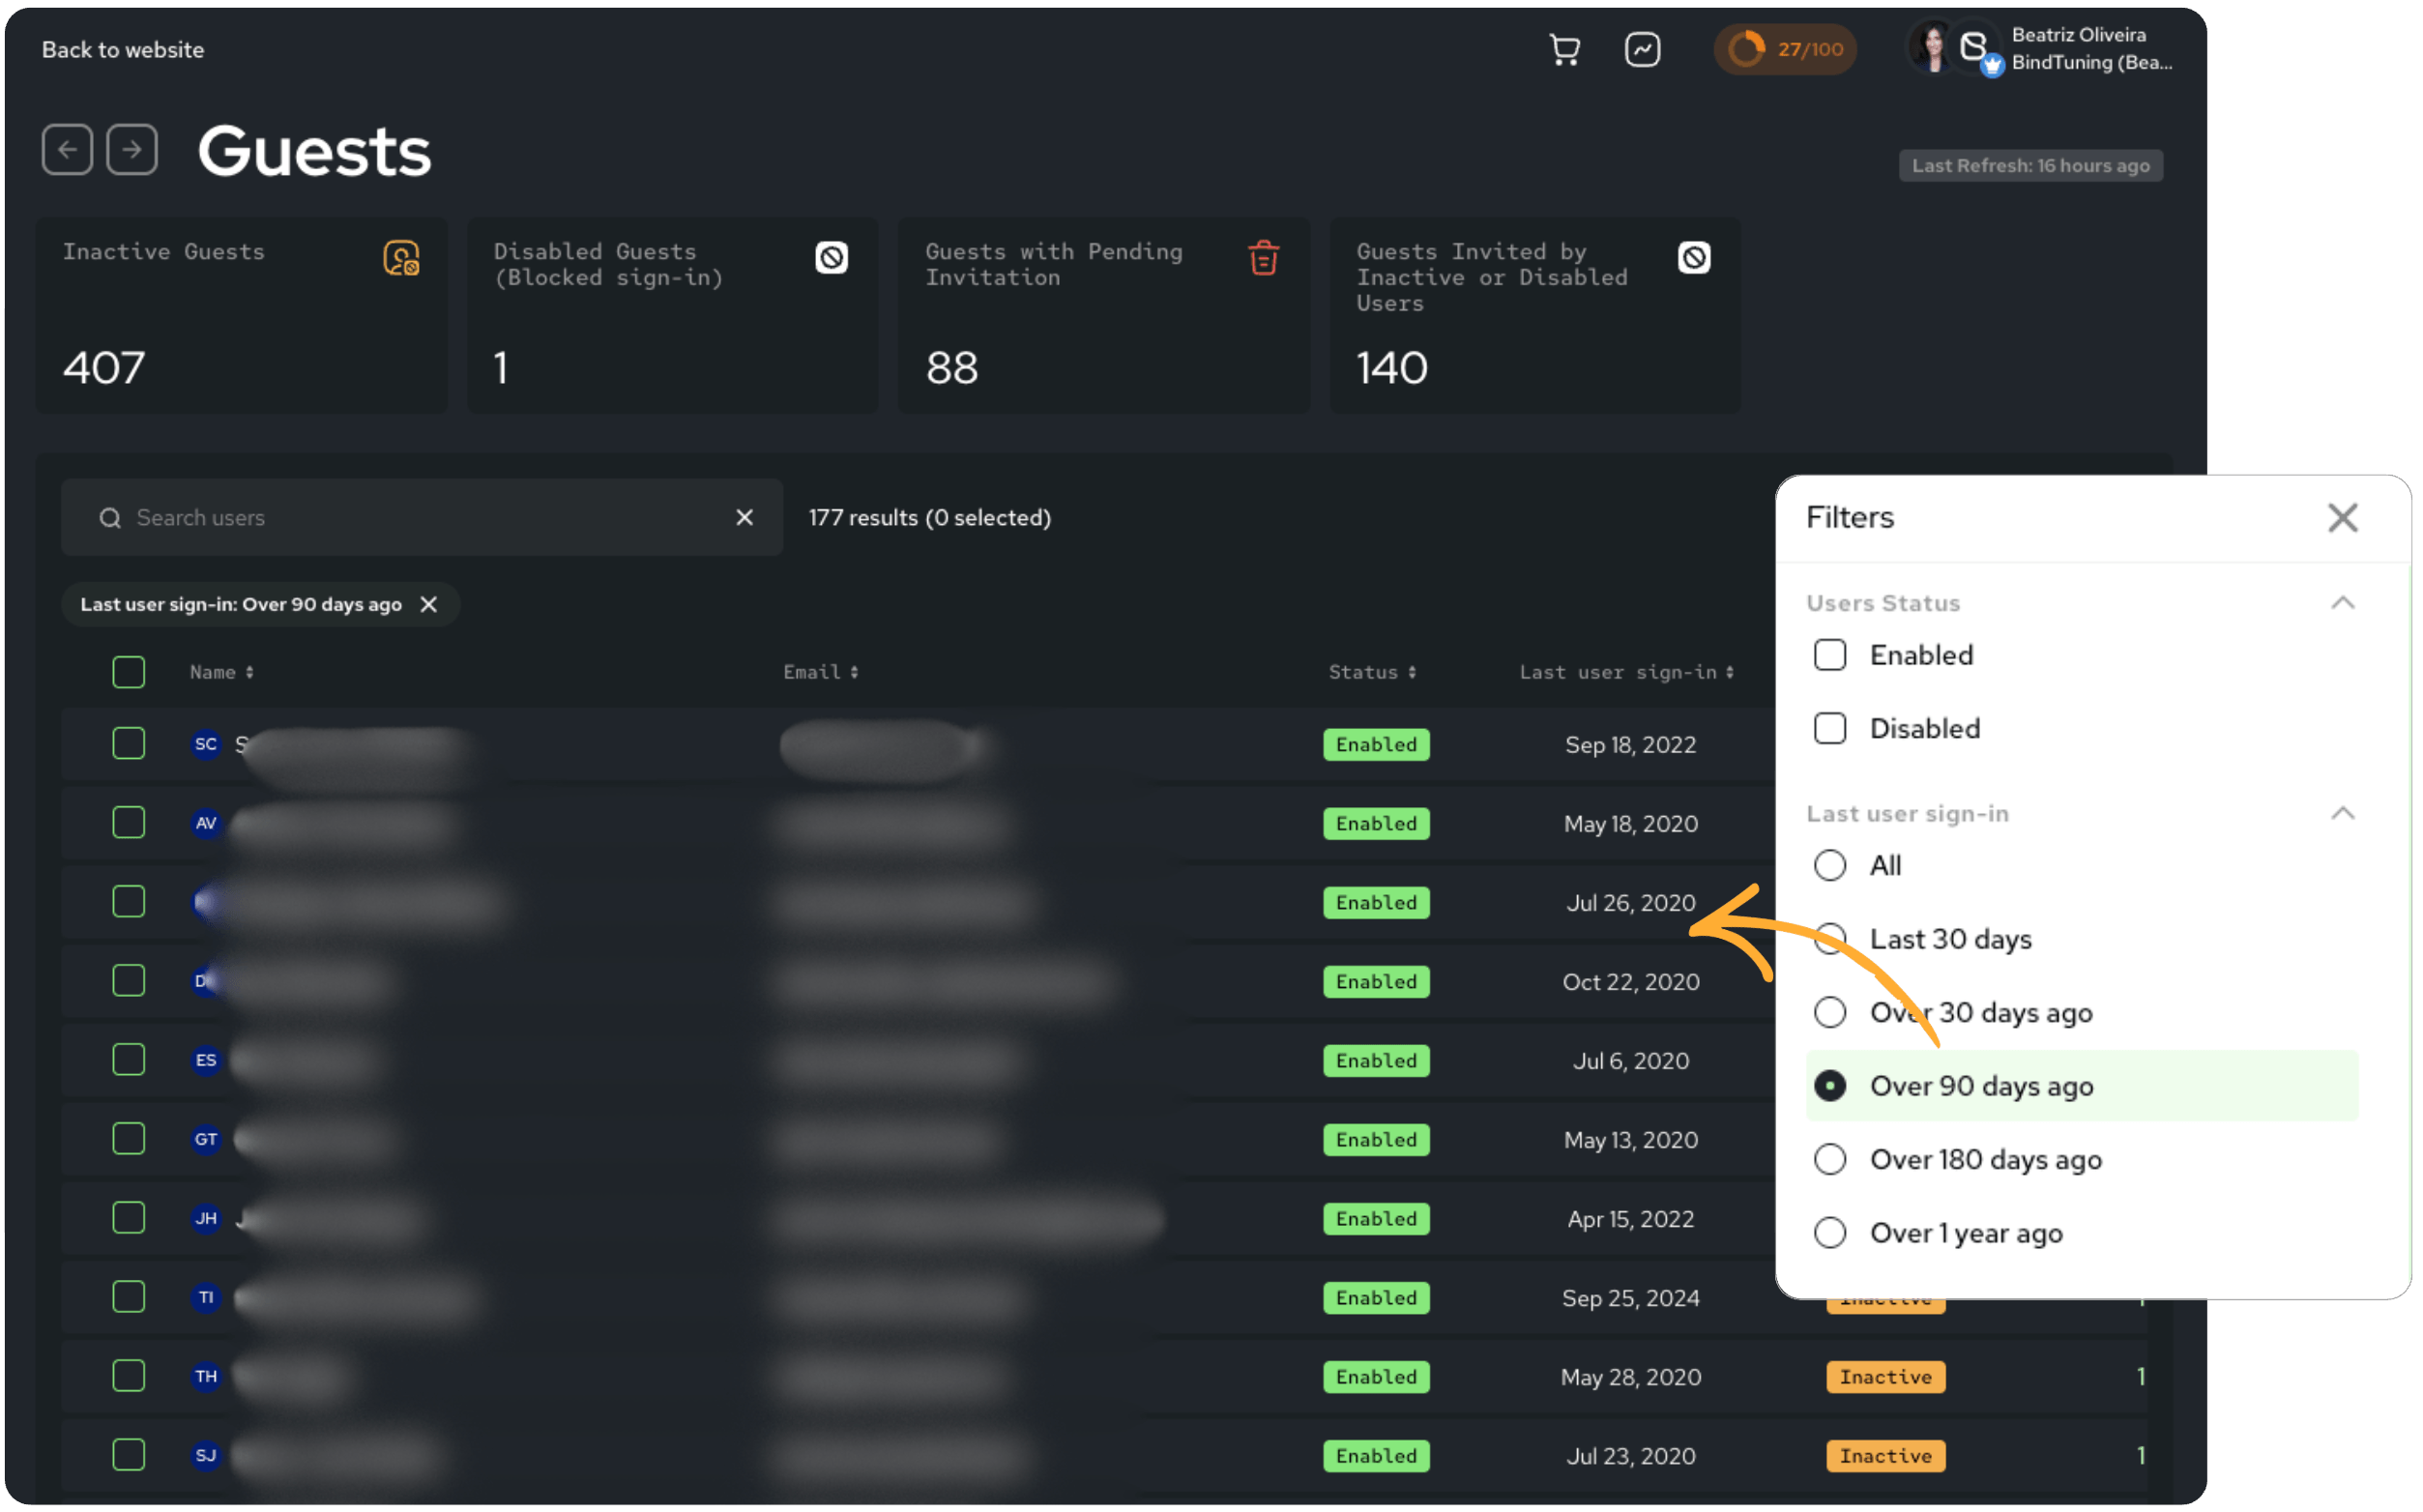Viewport: 2423px width, 1512px height.
Task: Check the Enabled status filter checkbox
Action: (1830, 655)
